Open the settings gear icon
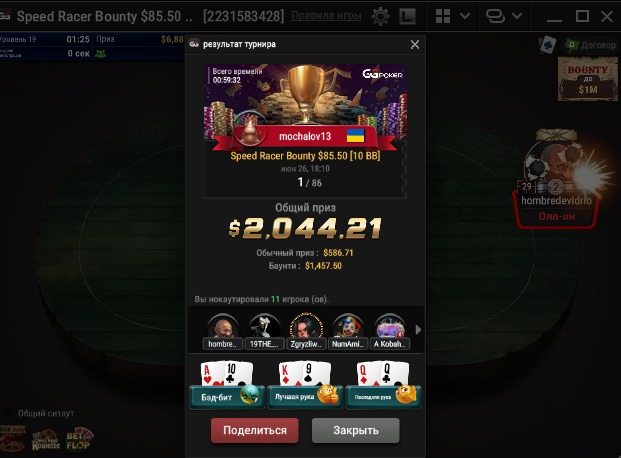The width and height of the screenshot is (621, 458). click(380, 17)
